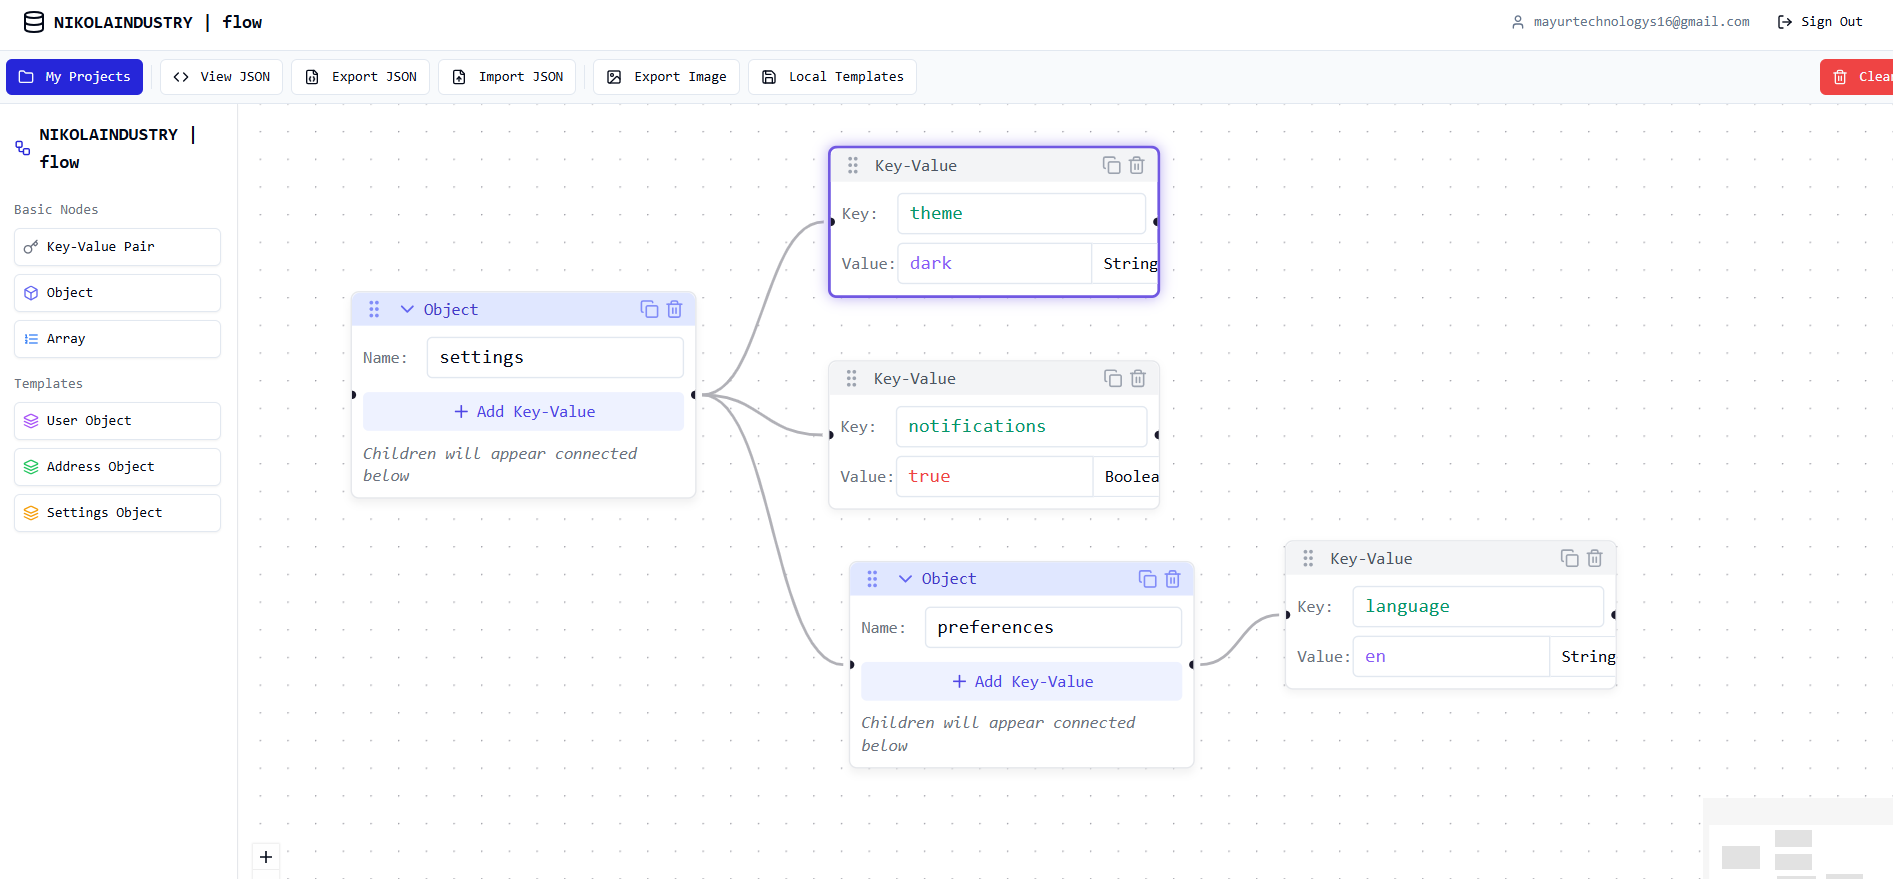
Task: Duplicate the preferences Object node
Action: 1147,579
